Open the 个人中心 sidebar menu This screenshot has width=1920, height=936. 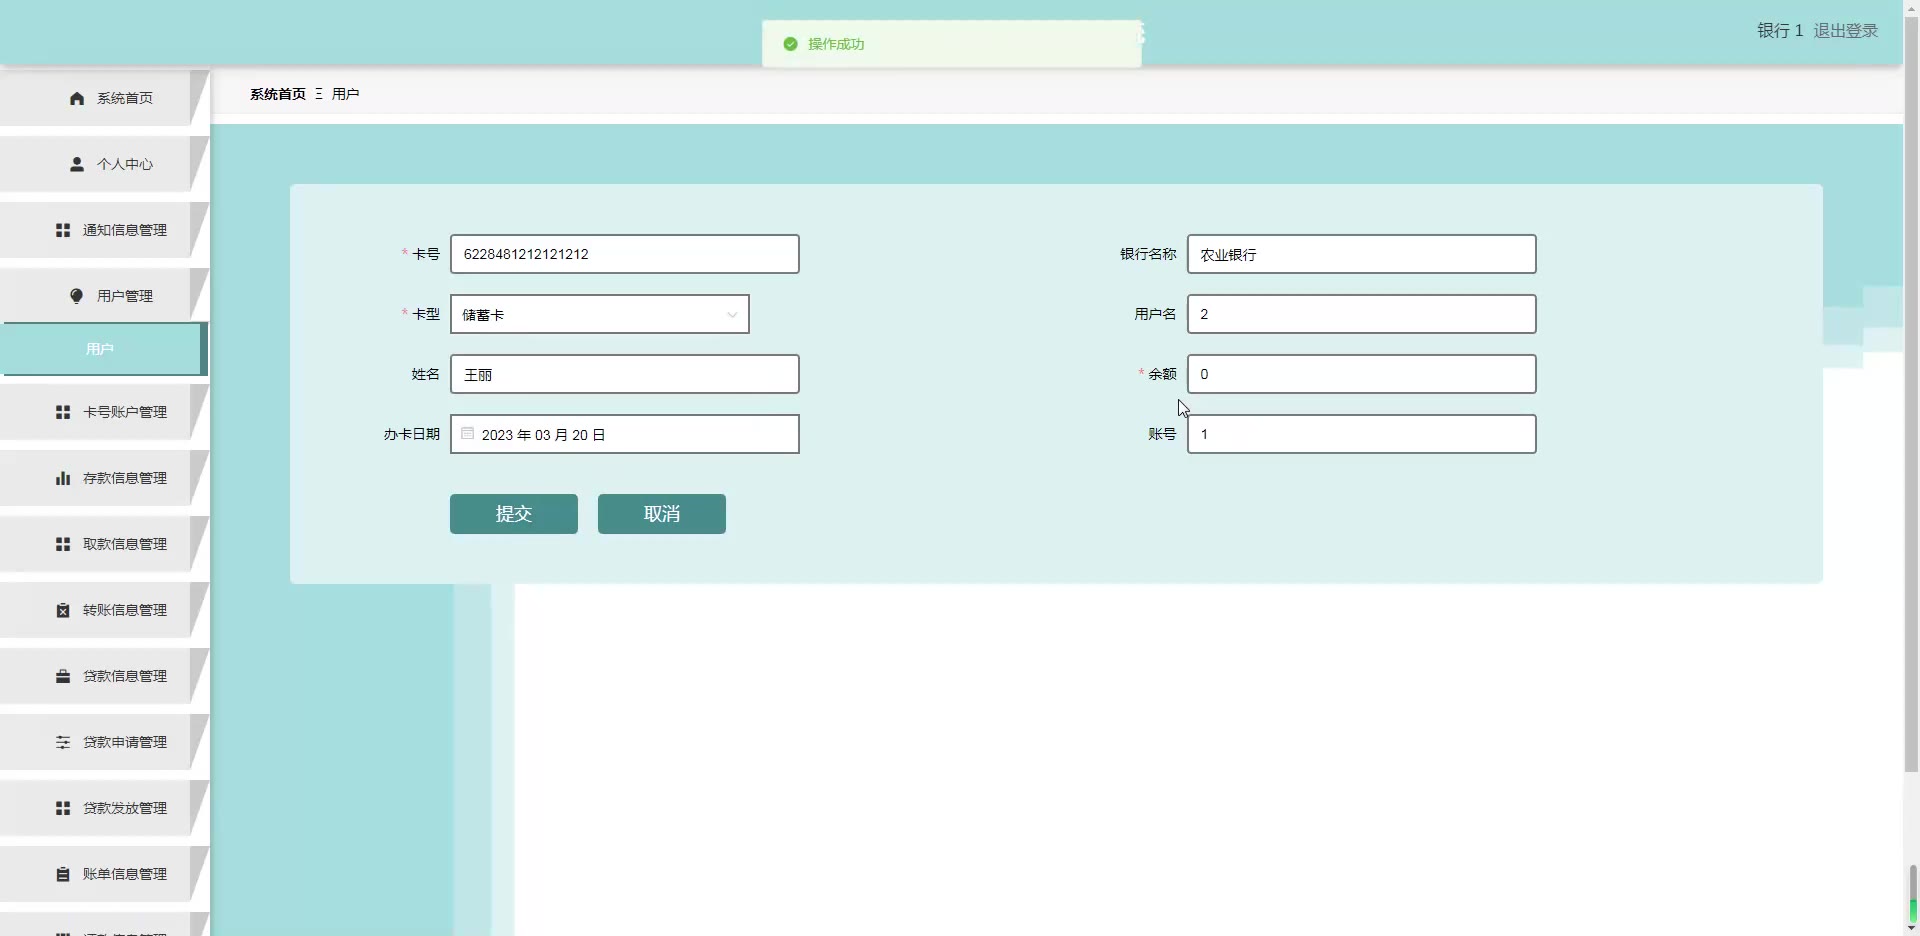click(104, 164)
